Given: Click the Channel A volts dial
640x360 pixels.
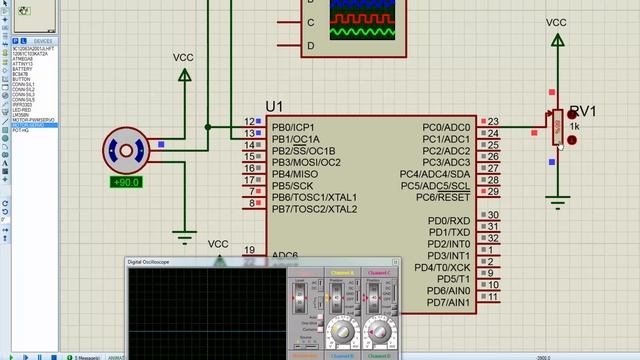Looking at the screenshot, I should coord(342,332).
